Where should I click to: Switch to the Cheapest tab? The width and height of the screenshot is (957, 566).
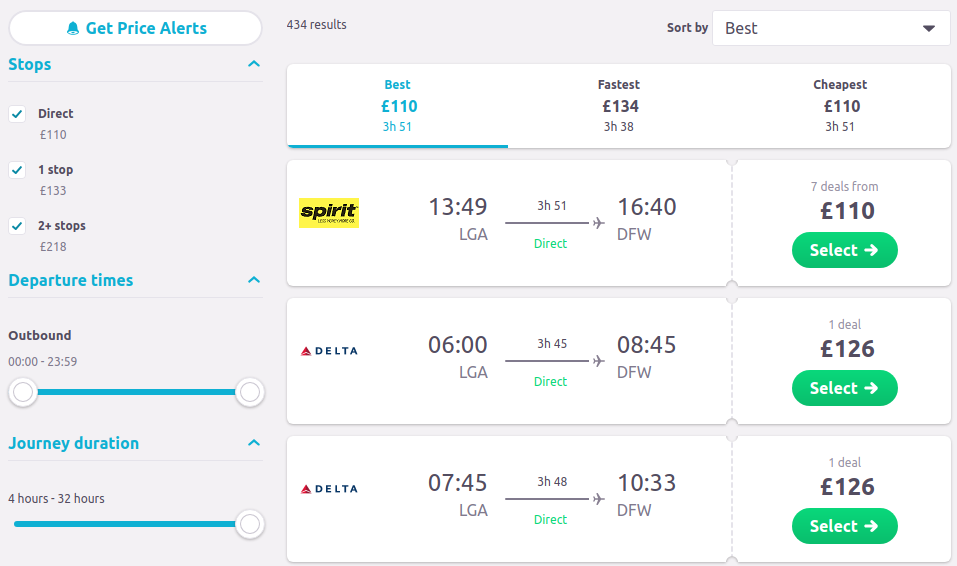840,106
